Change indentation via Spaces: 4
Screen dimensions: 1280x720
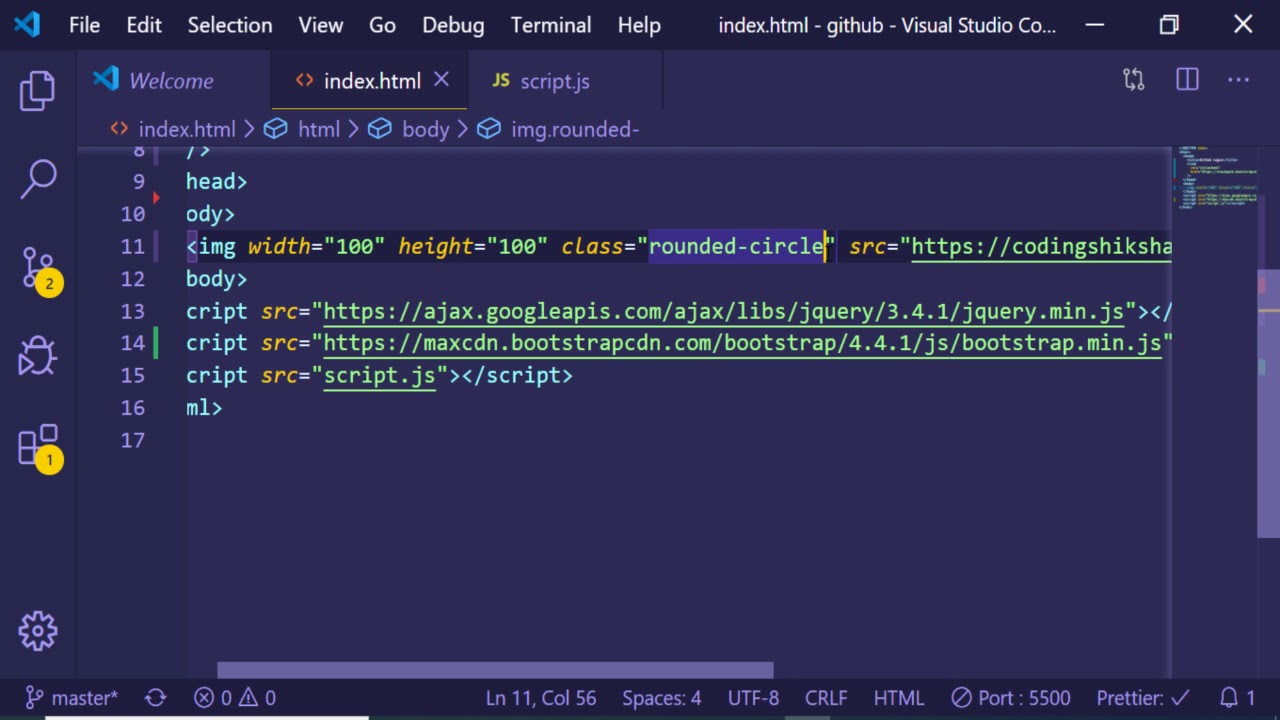point(661,698)
